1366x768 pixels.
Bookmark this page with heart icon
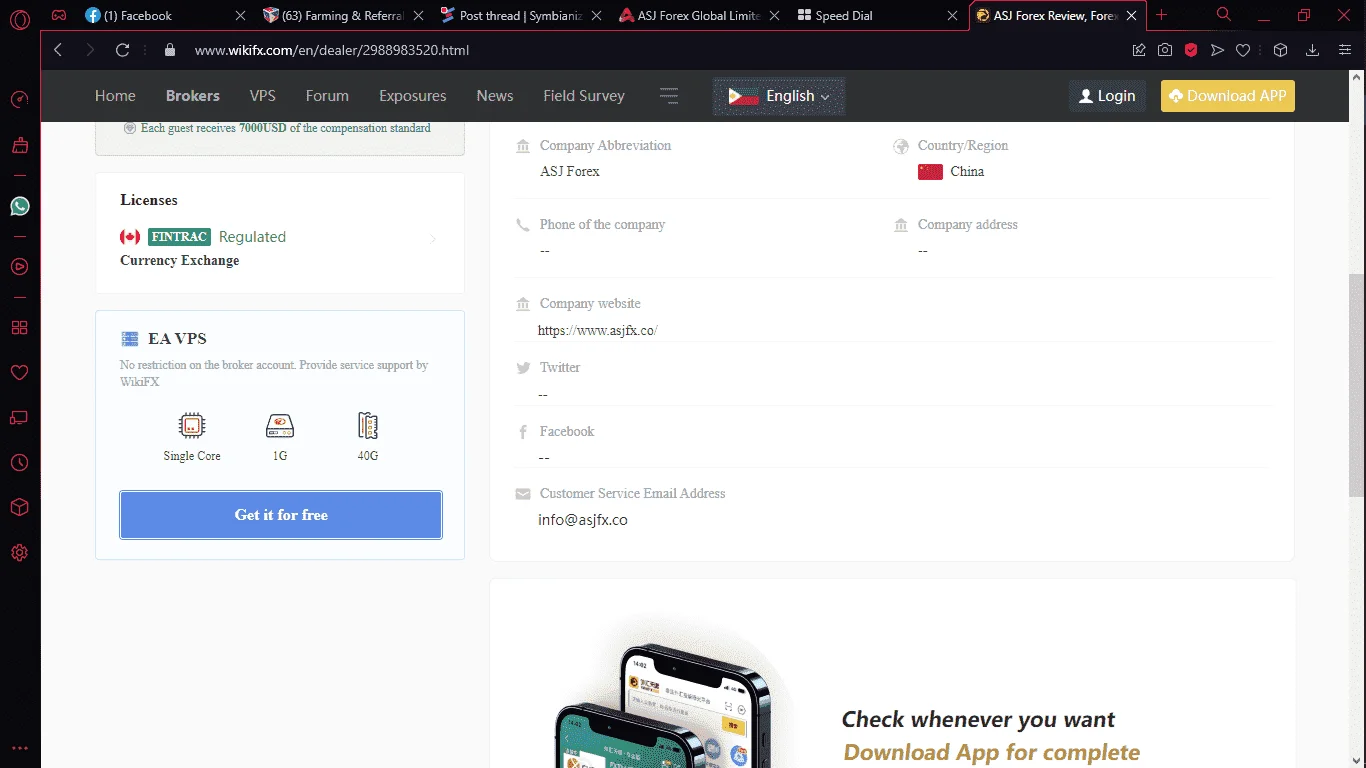(x=1243, y=50)
